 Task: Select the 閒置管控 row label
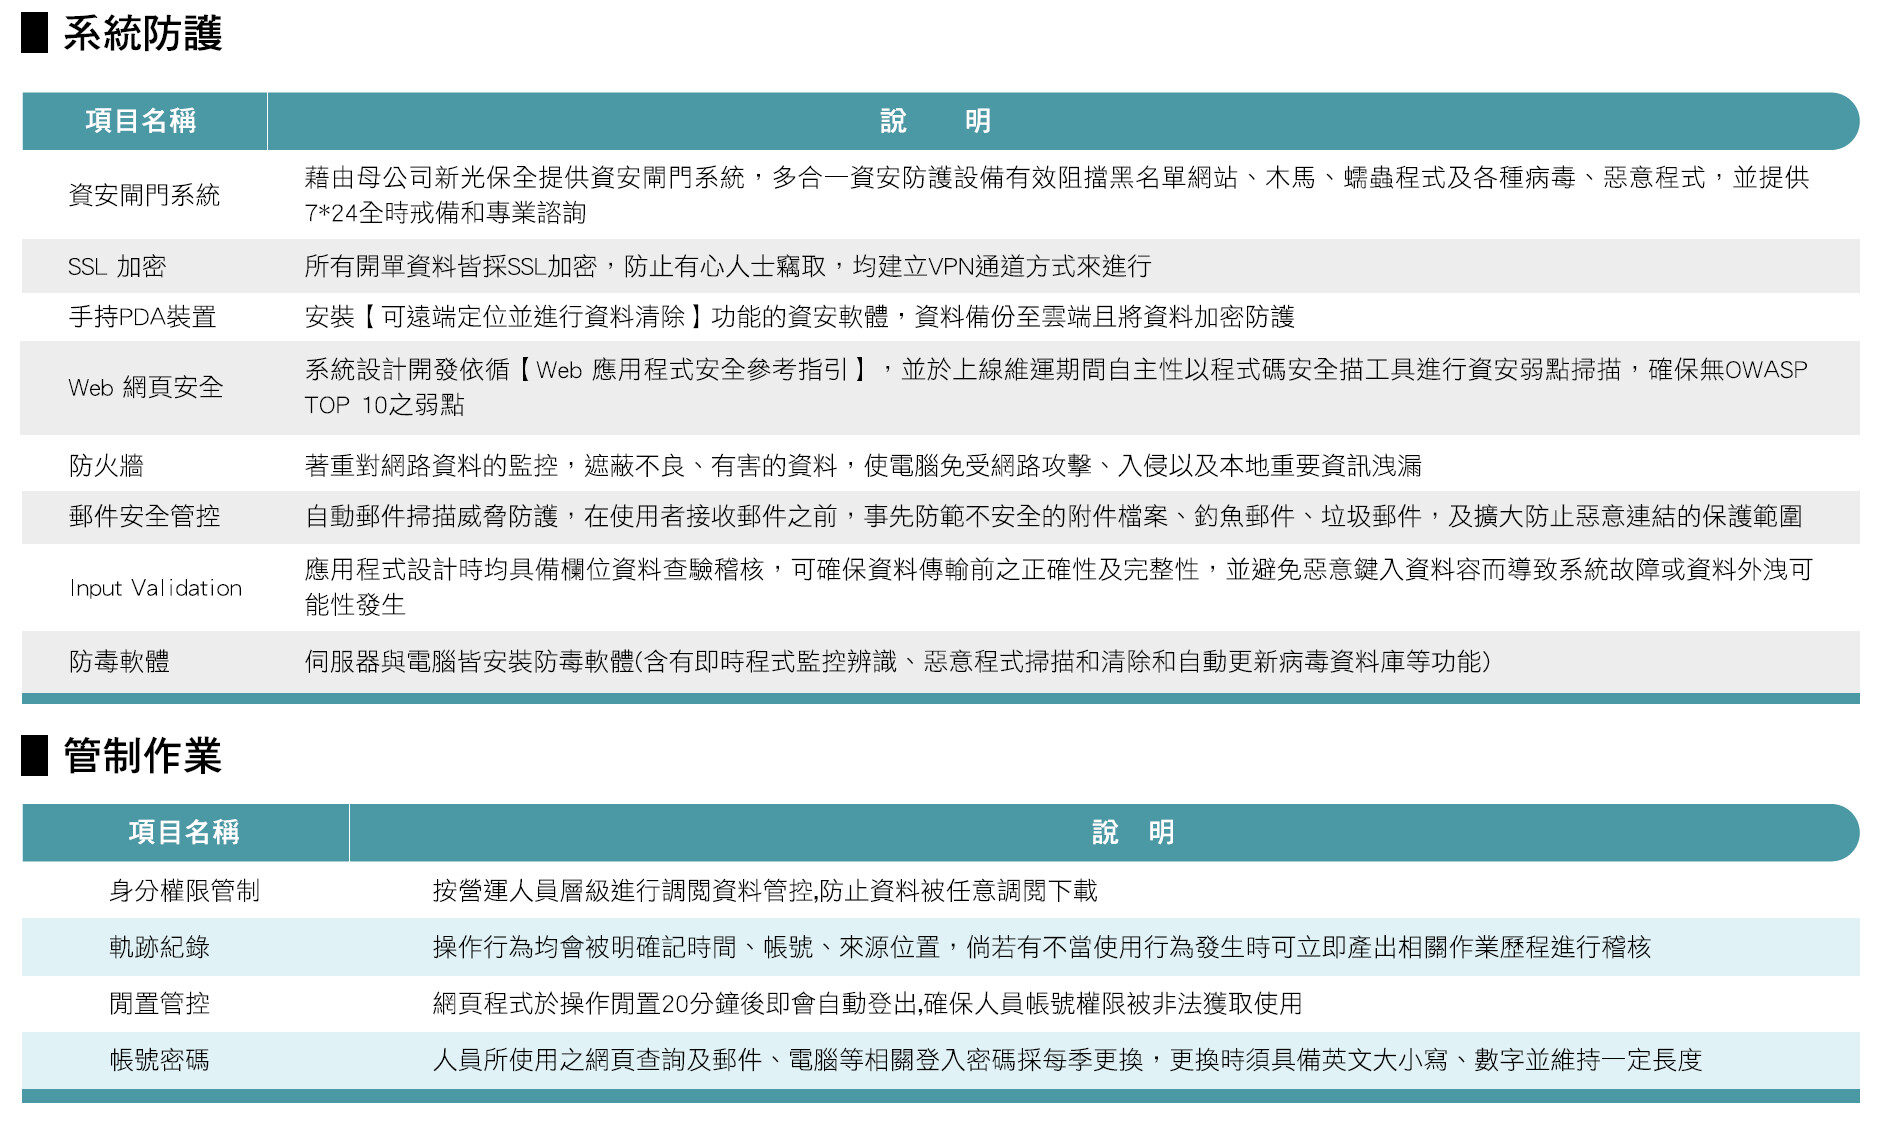(x=160, y=1003)
